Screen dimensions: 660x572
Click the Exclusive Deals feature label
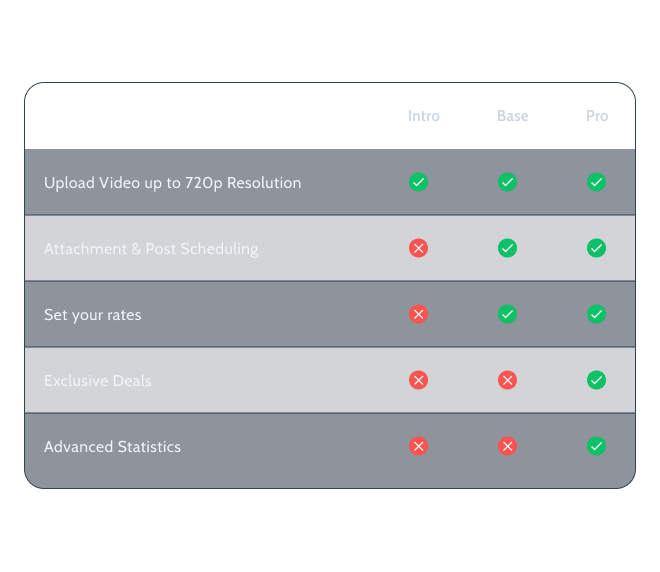(x=98, y=381)
